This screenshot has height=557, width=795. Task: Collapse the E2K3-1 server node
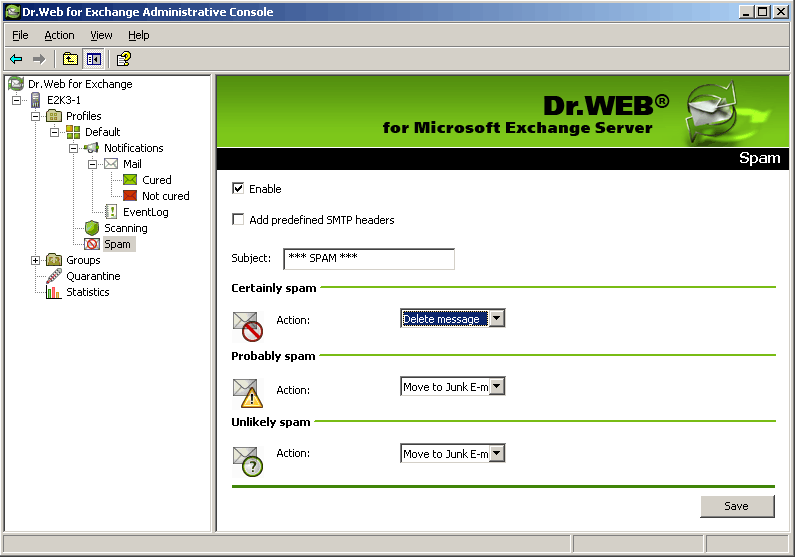(x=17, y=100)
